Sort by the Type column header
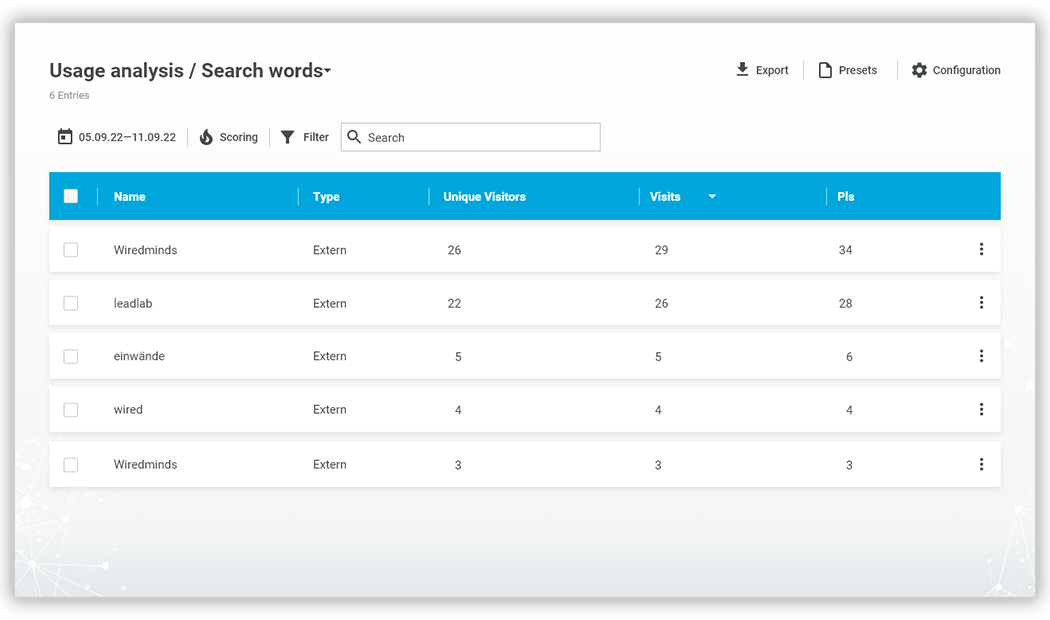Viewport: 1050px width, 620px height. [x=326, y=197]
